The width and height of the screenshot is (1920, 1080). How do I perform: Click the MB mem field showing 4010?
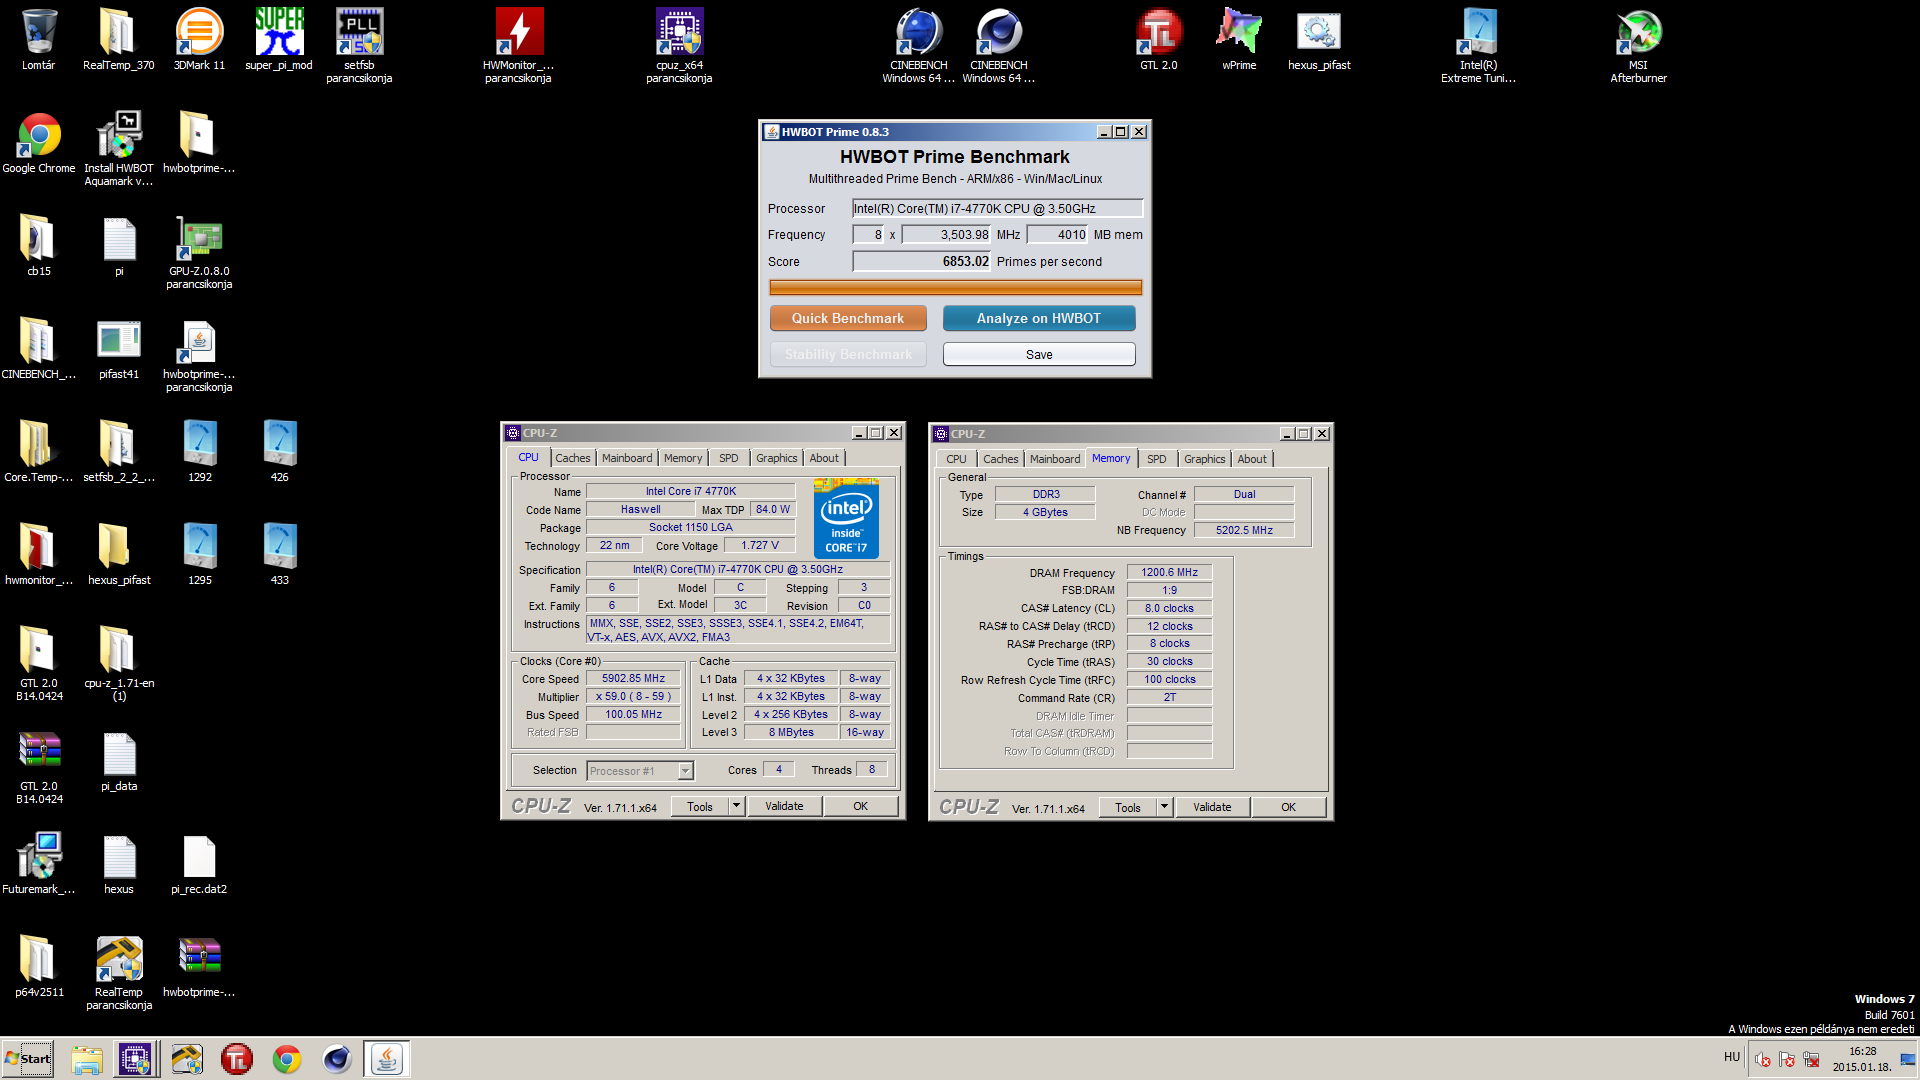[x=1058, y=234]
